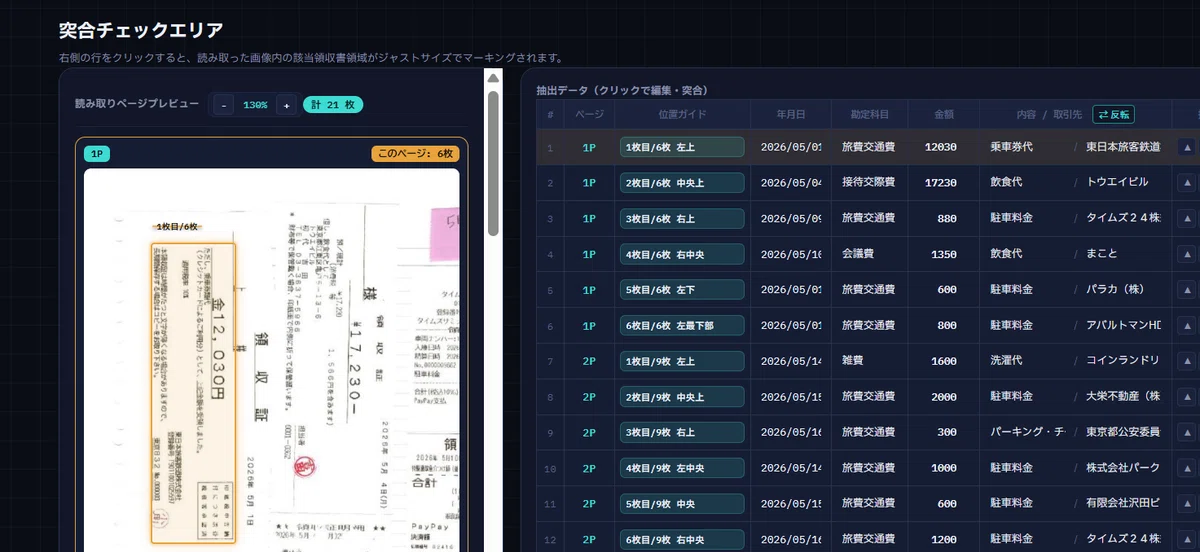1200x552 pixels.
Task: Click the 位置ガイド column header
Action: coord(682,115)
